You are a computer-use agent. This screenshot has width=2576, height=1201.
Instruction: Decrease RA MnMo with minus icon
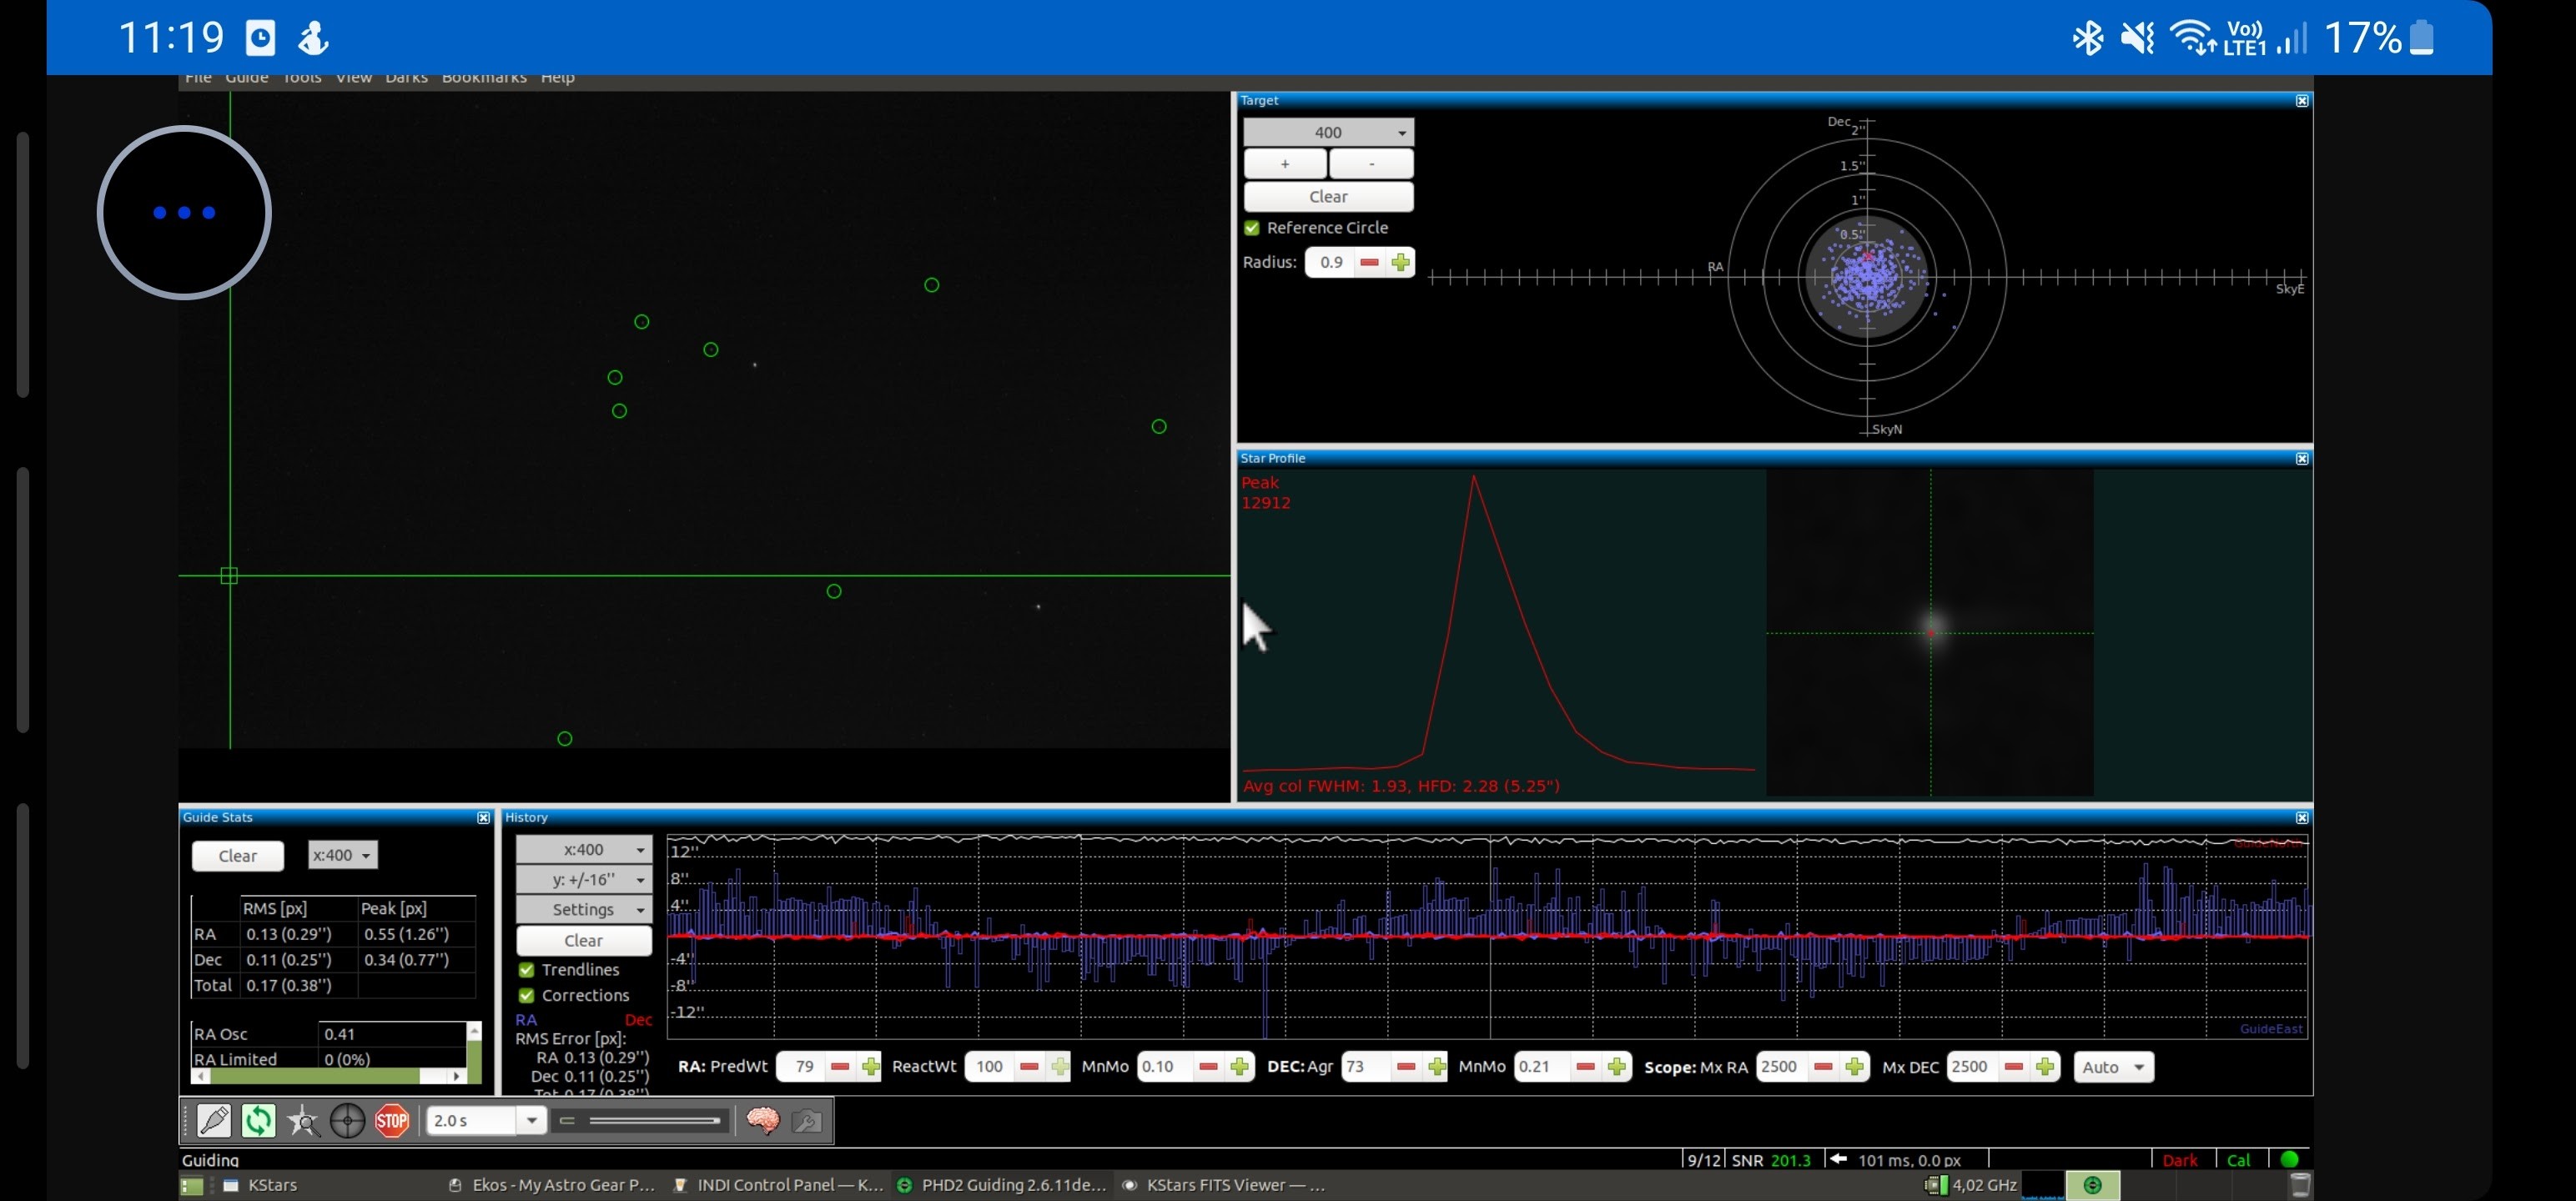1208,1067
